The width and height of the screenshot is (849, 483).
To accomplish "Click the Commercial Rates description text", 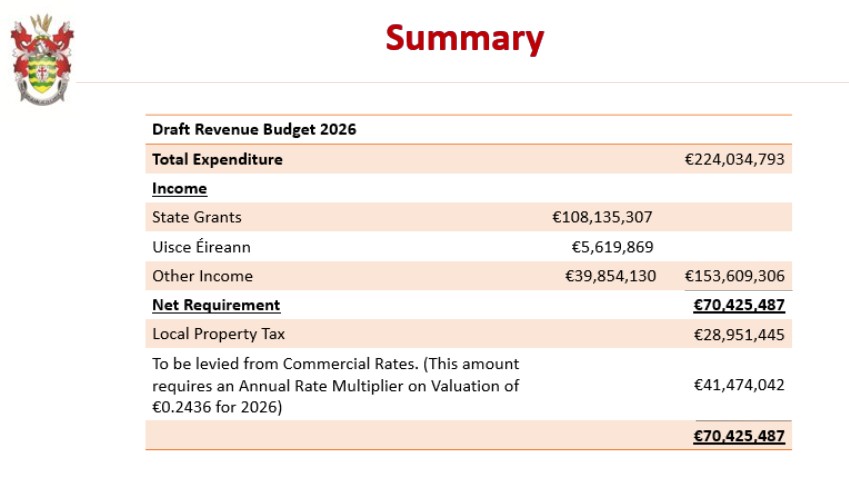I will click(335, 385).
